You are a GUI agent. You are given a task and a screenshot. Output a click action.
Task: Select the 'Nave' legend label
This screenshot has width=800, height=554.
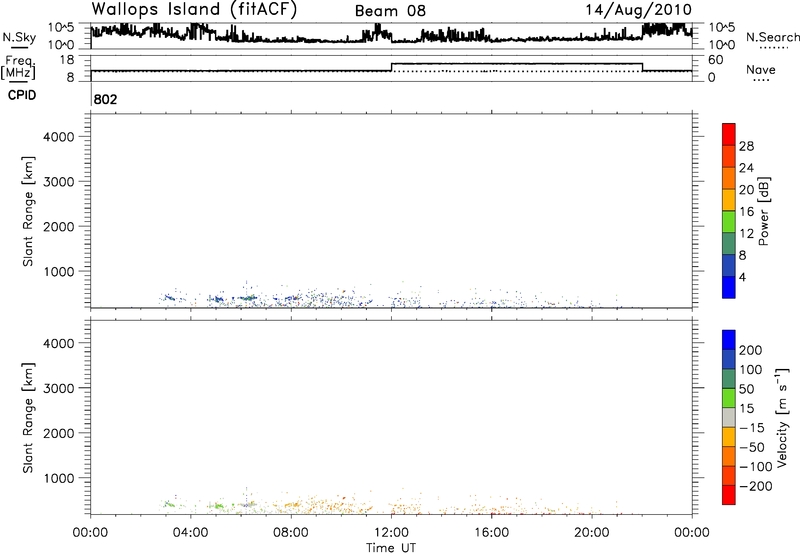[x=760, y=69]
